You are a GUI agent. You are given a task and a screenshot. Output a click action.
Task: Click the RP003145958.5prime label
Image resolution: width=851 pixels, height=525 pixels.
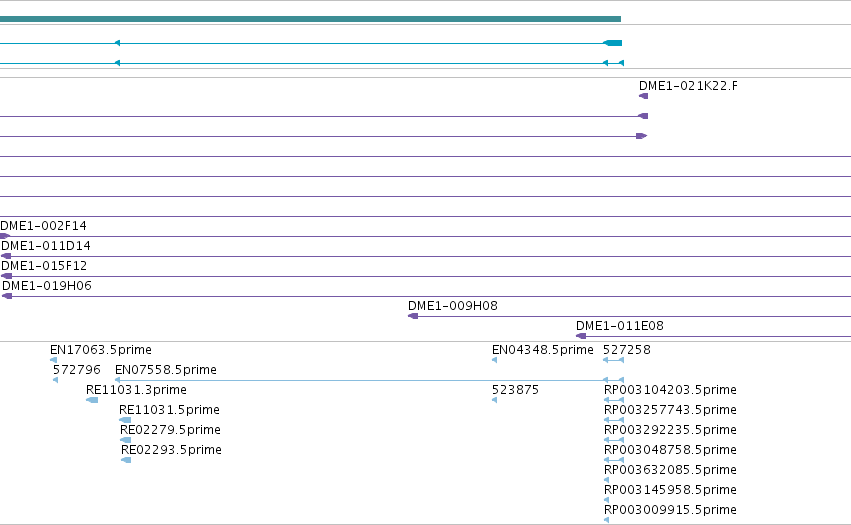pyautogui.click(x=670, y=490)
